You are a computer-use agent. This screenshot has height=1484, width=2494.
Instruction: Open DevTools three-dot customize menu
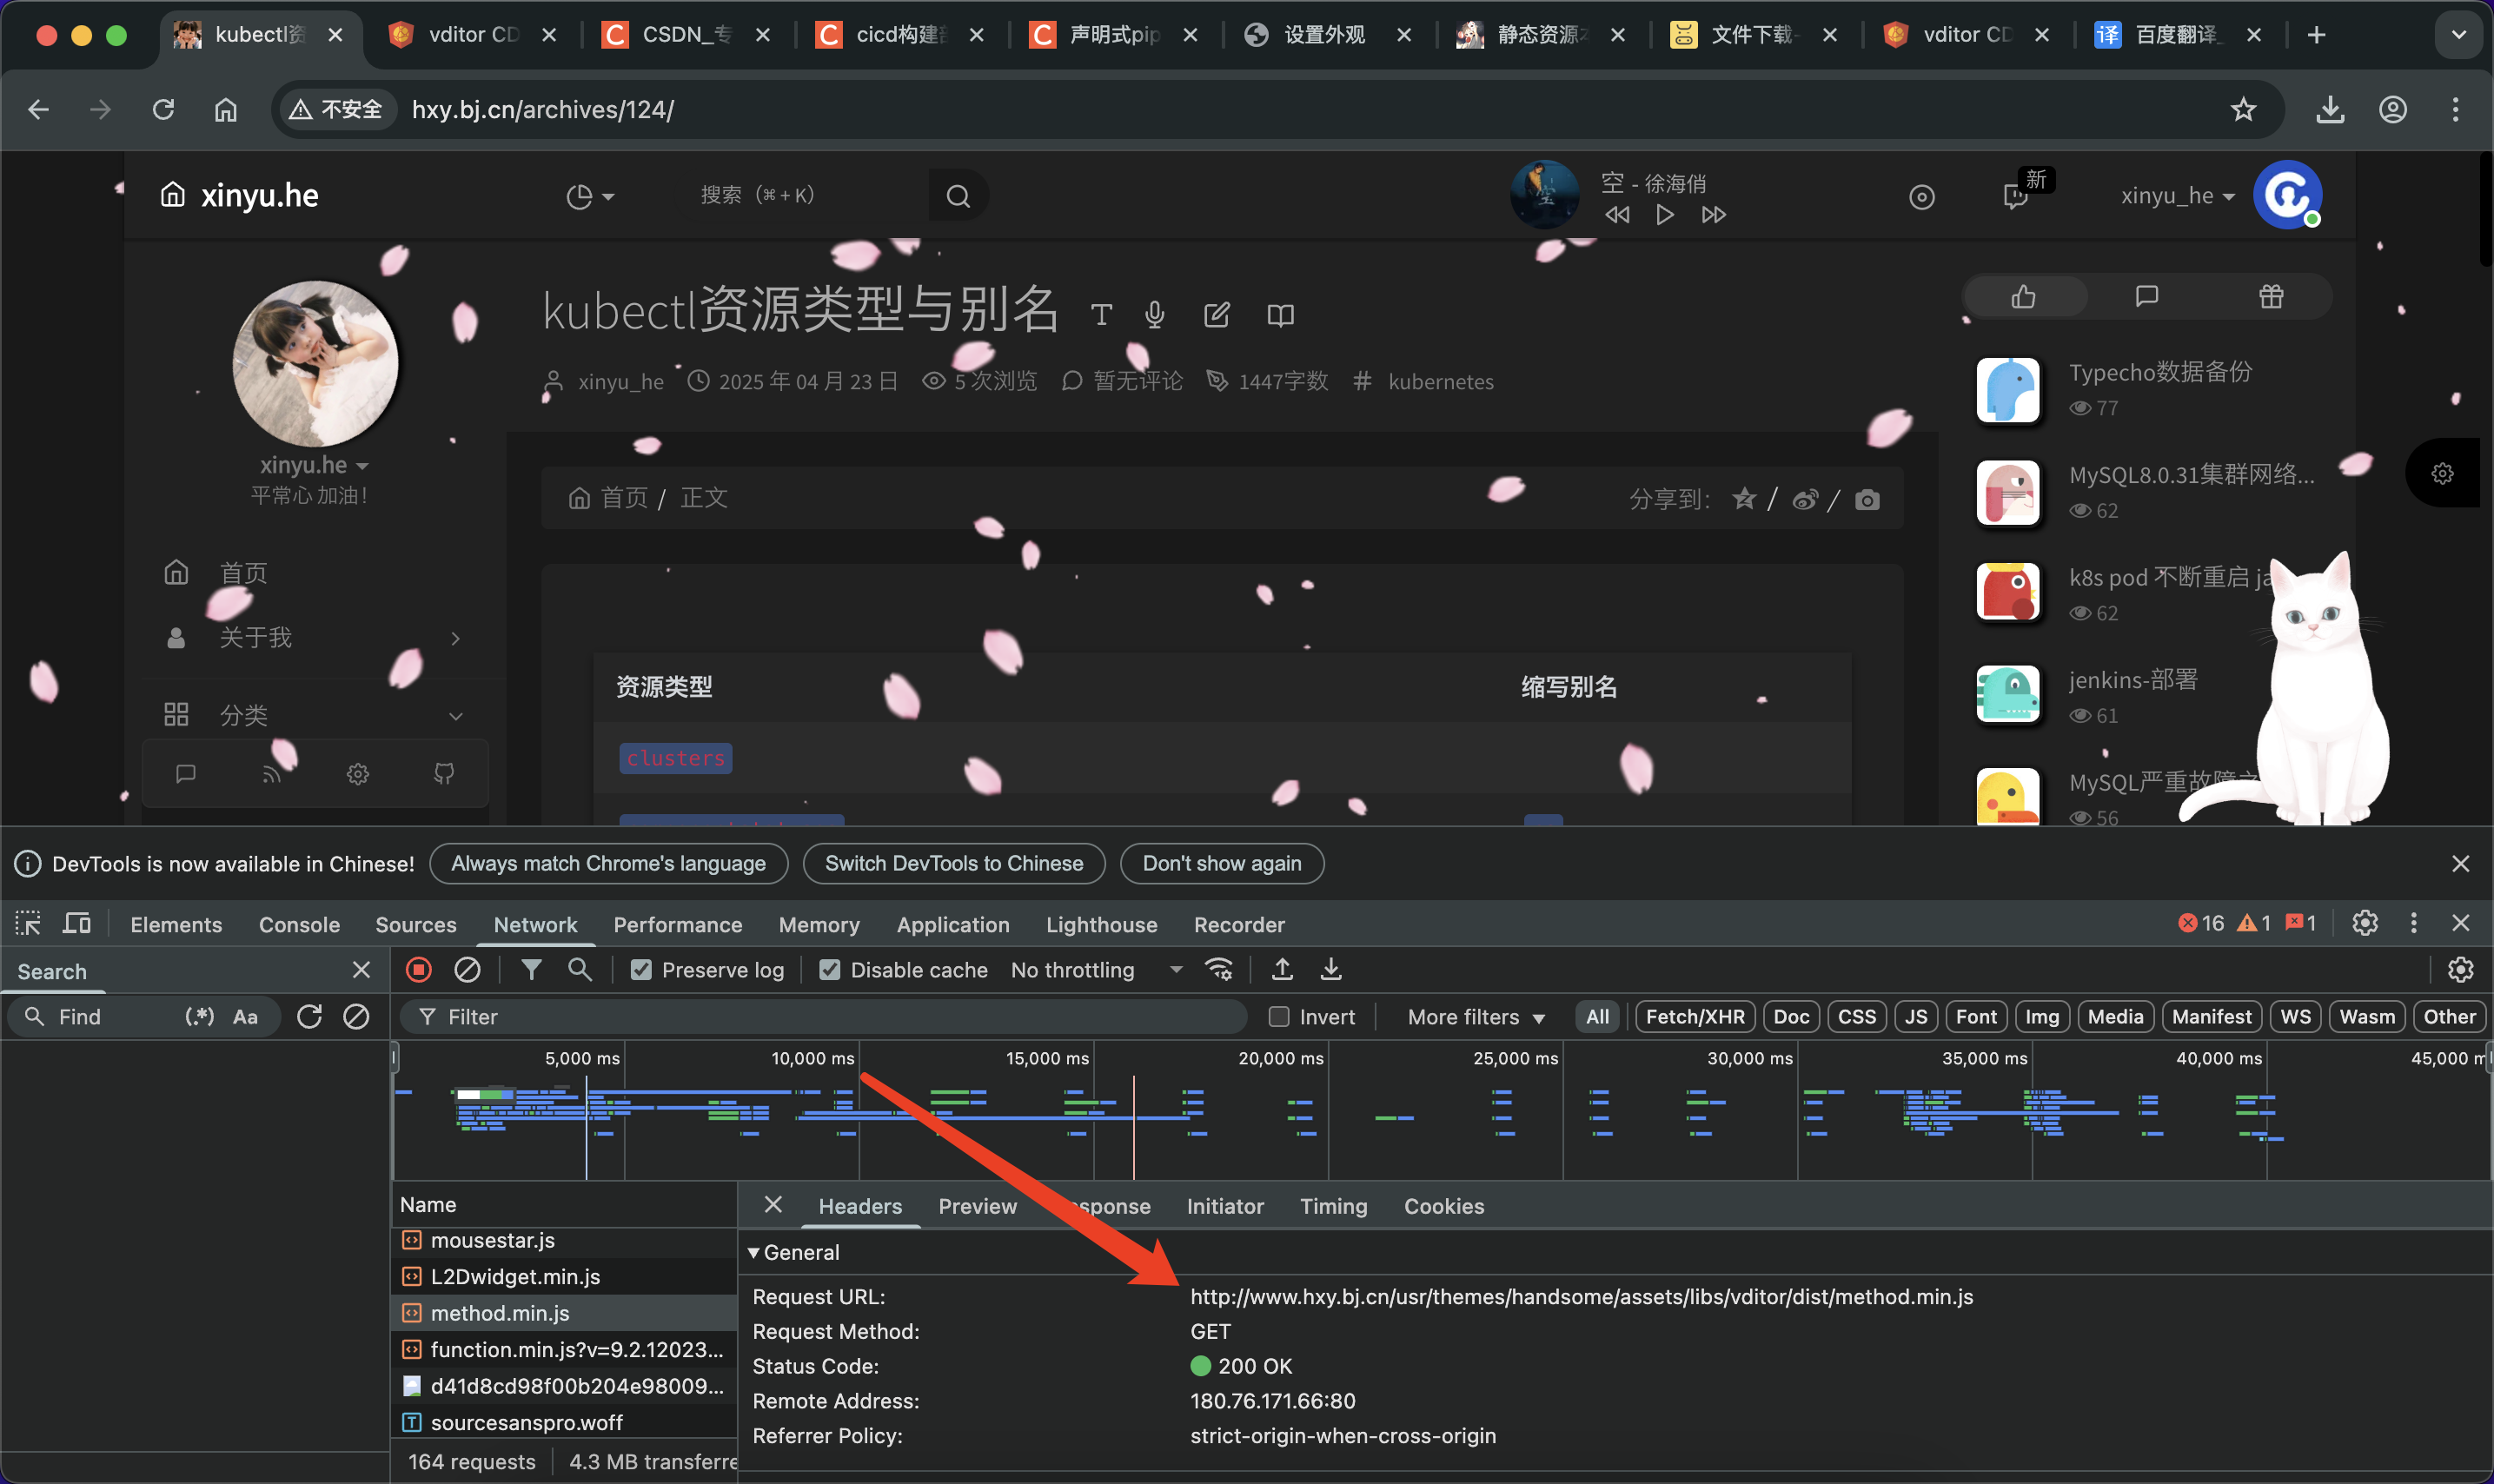(x=2414, y=923)
